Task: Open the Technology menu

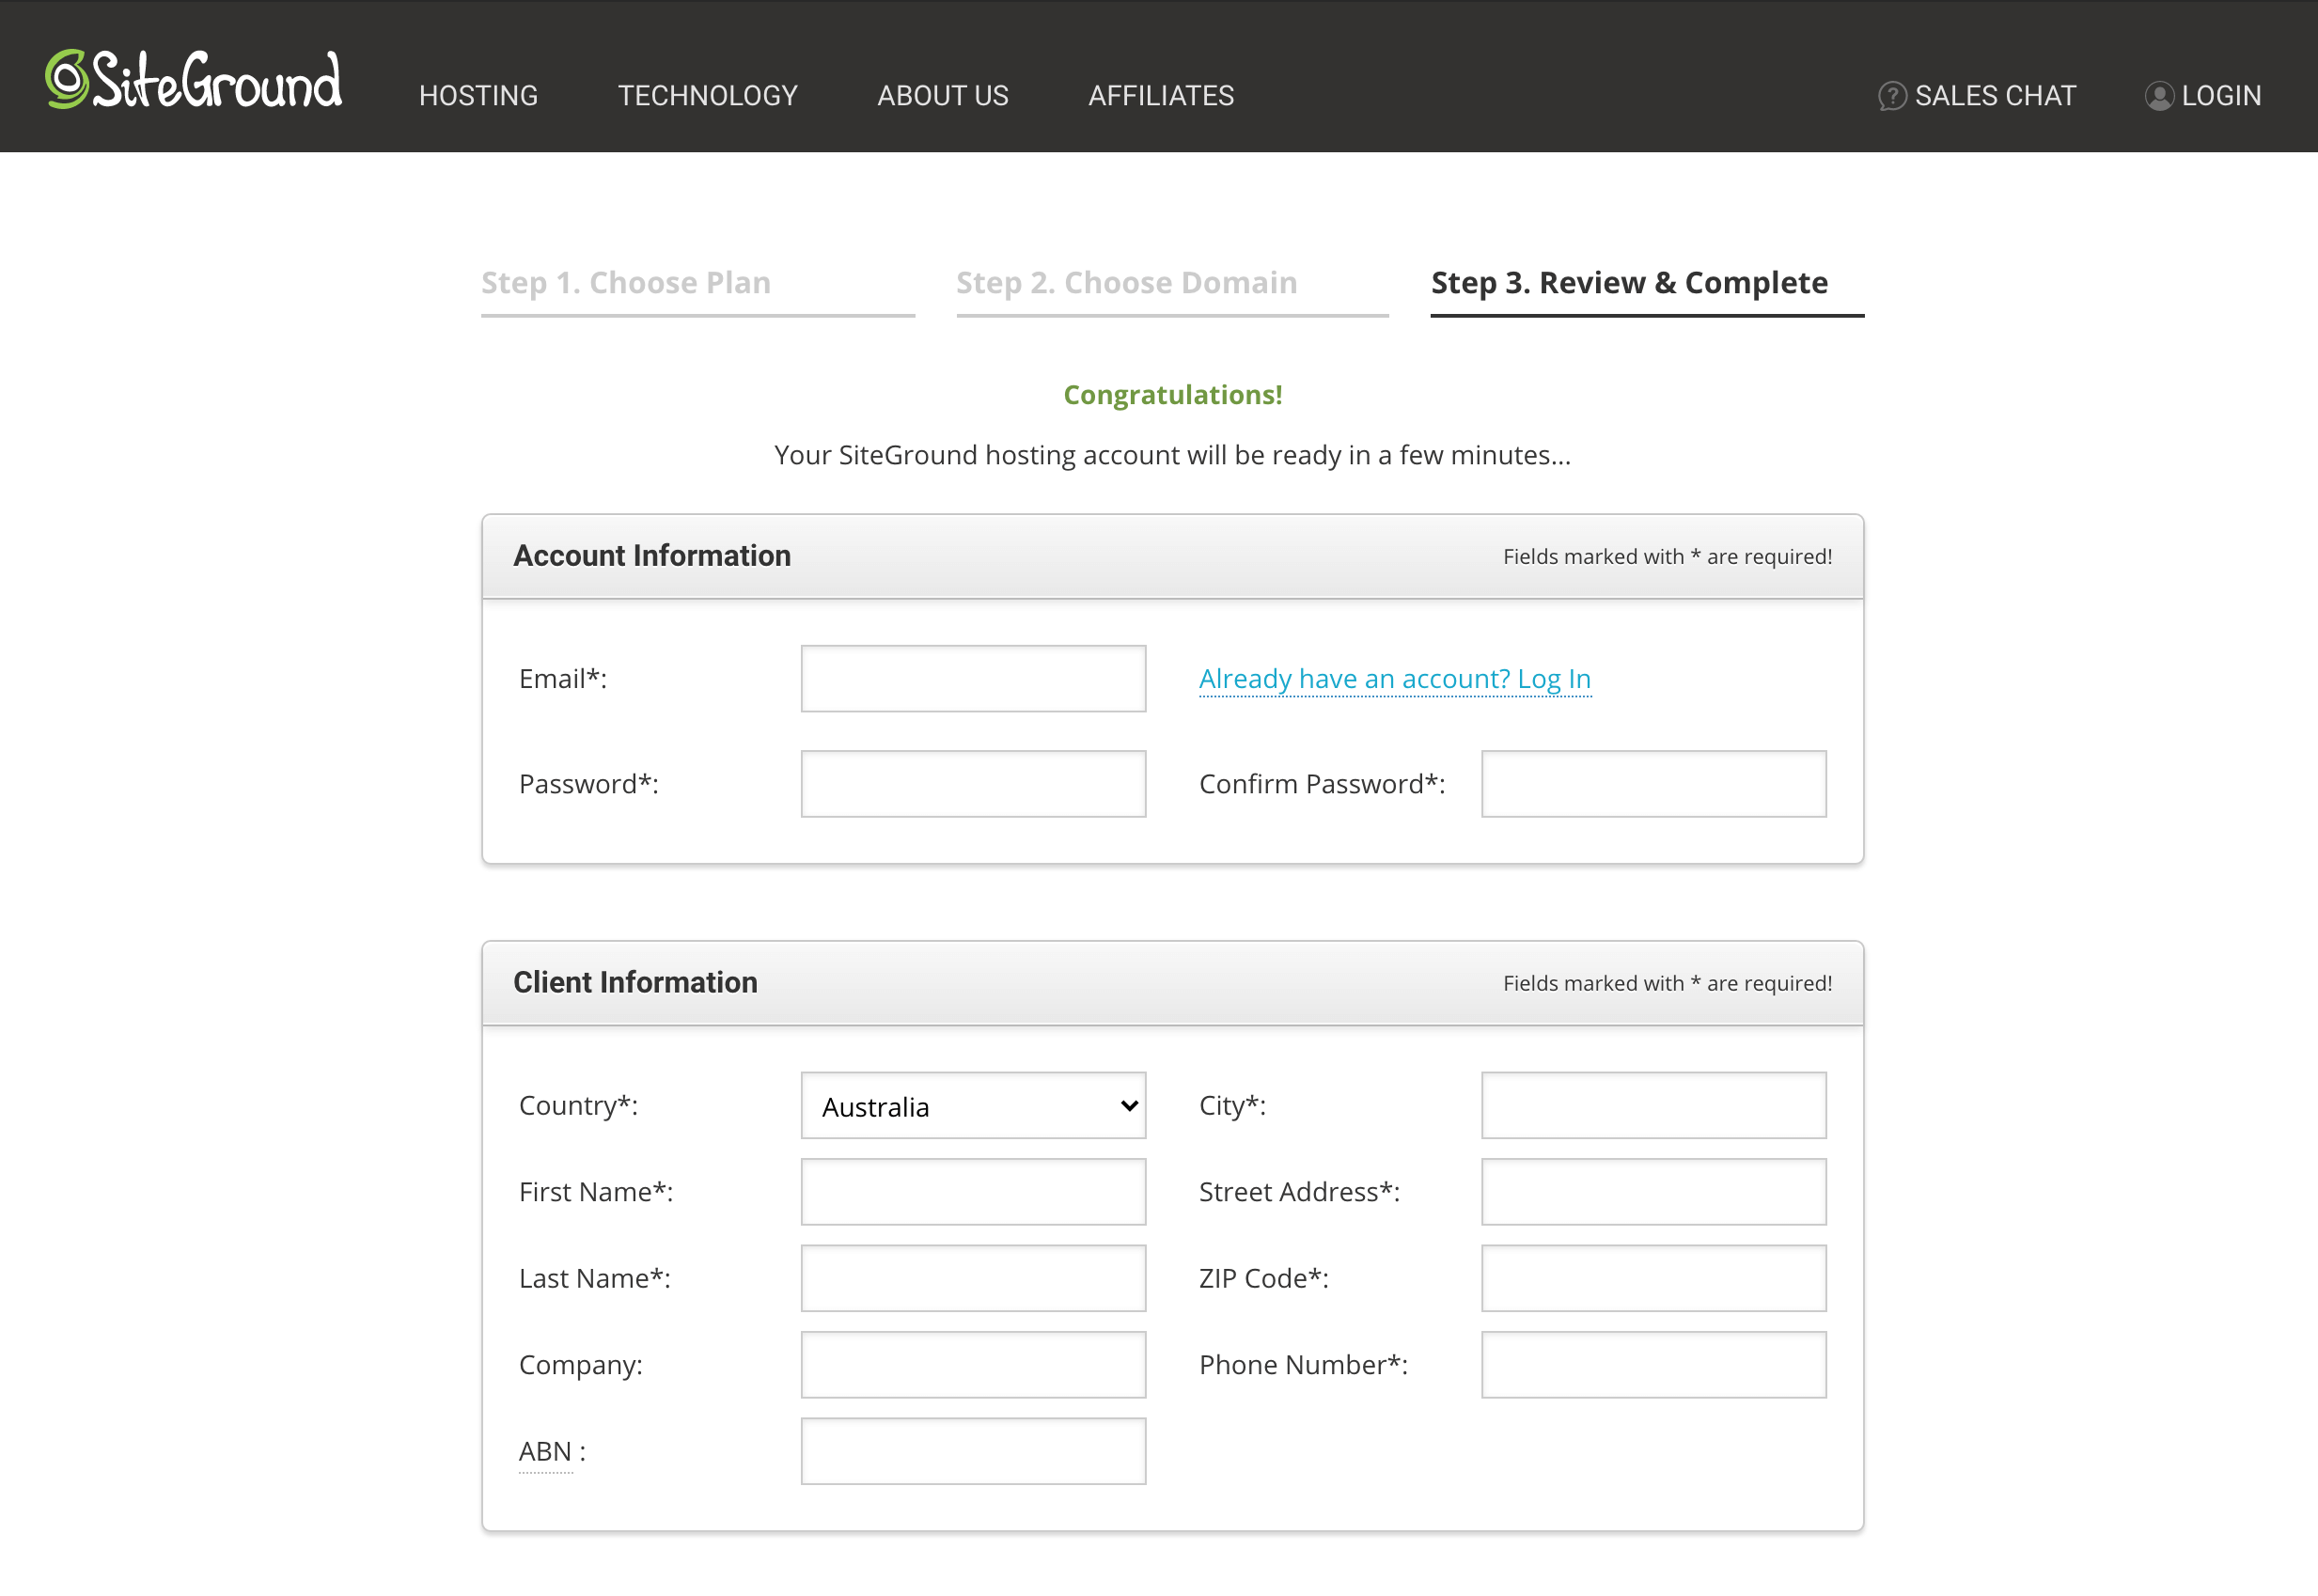Action: click(707, 96)
